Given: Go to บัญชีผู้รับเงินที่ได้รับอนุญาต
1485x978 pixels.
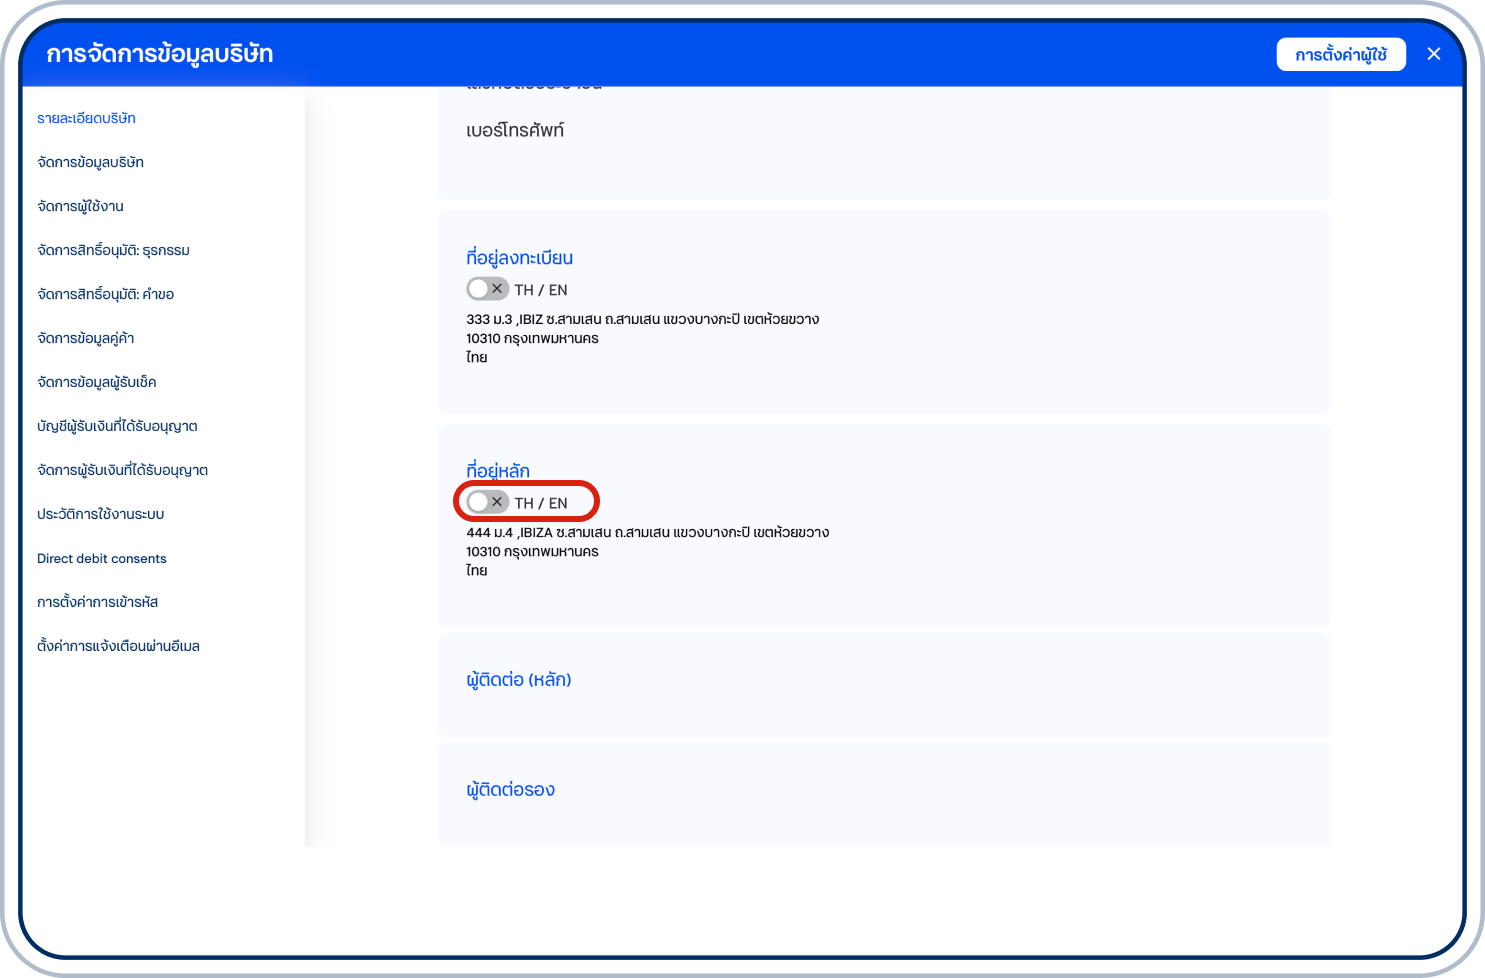Looking at the screenshot, I should [117, 426].
